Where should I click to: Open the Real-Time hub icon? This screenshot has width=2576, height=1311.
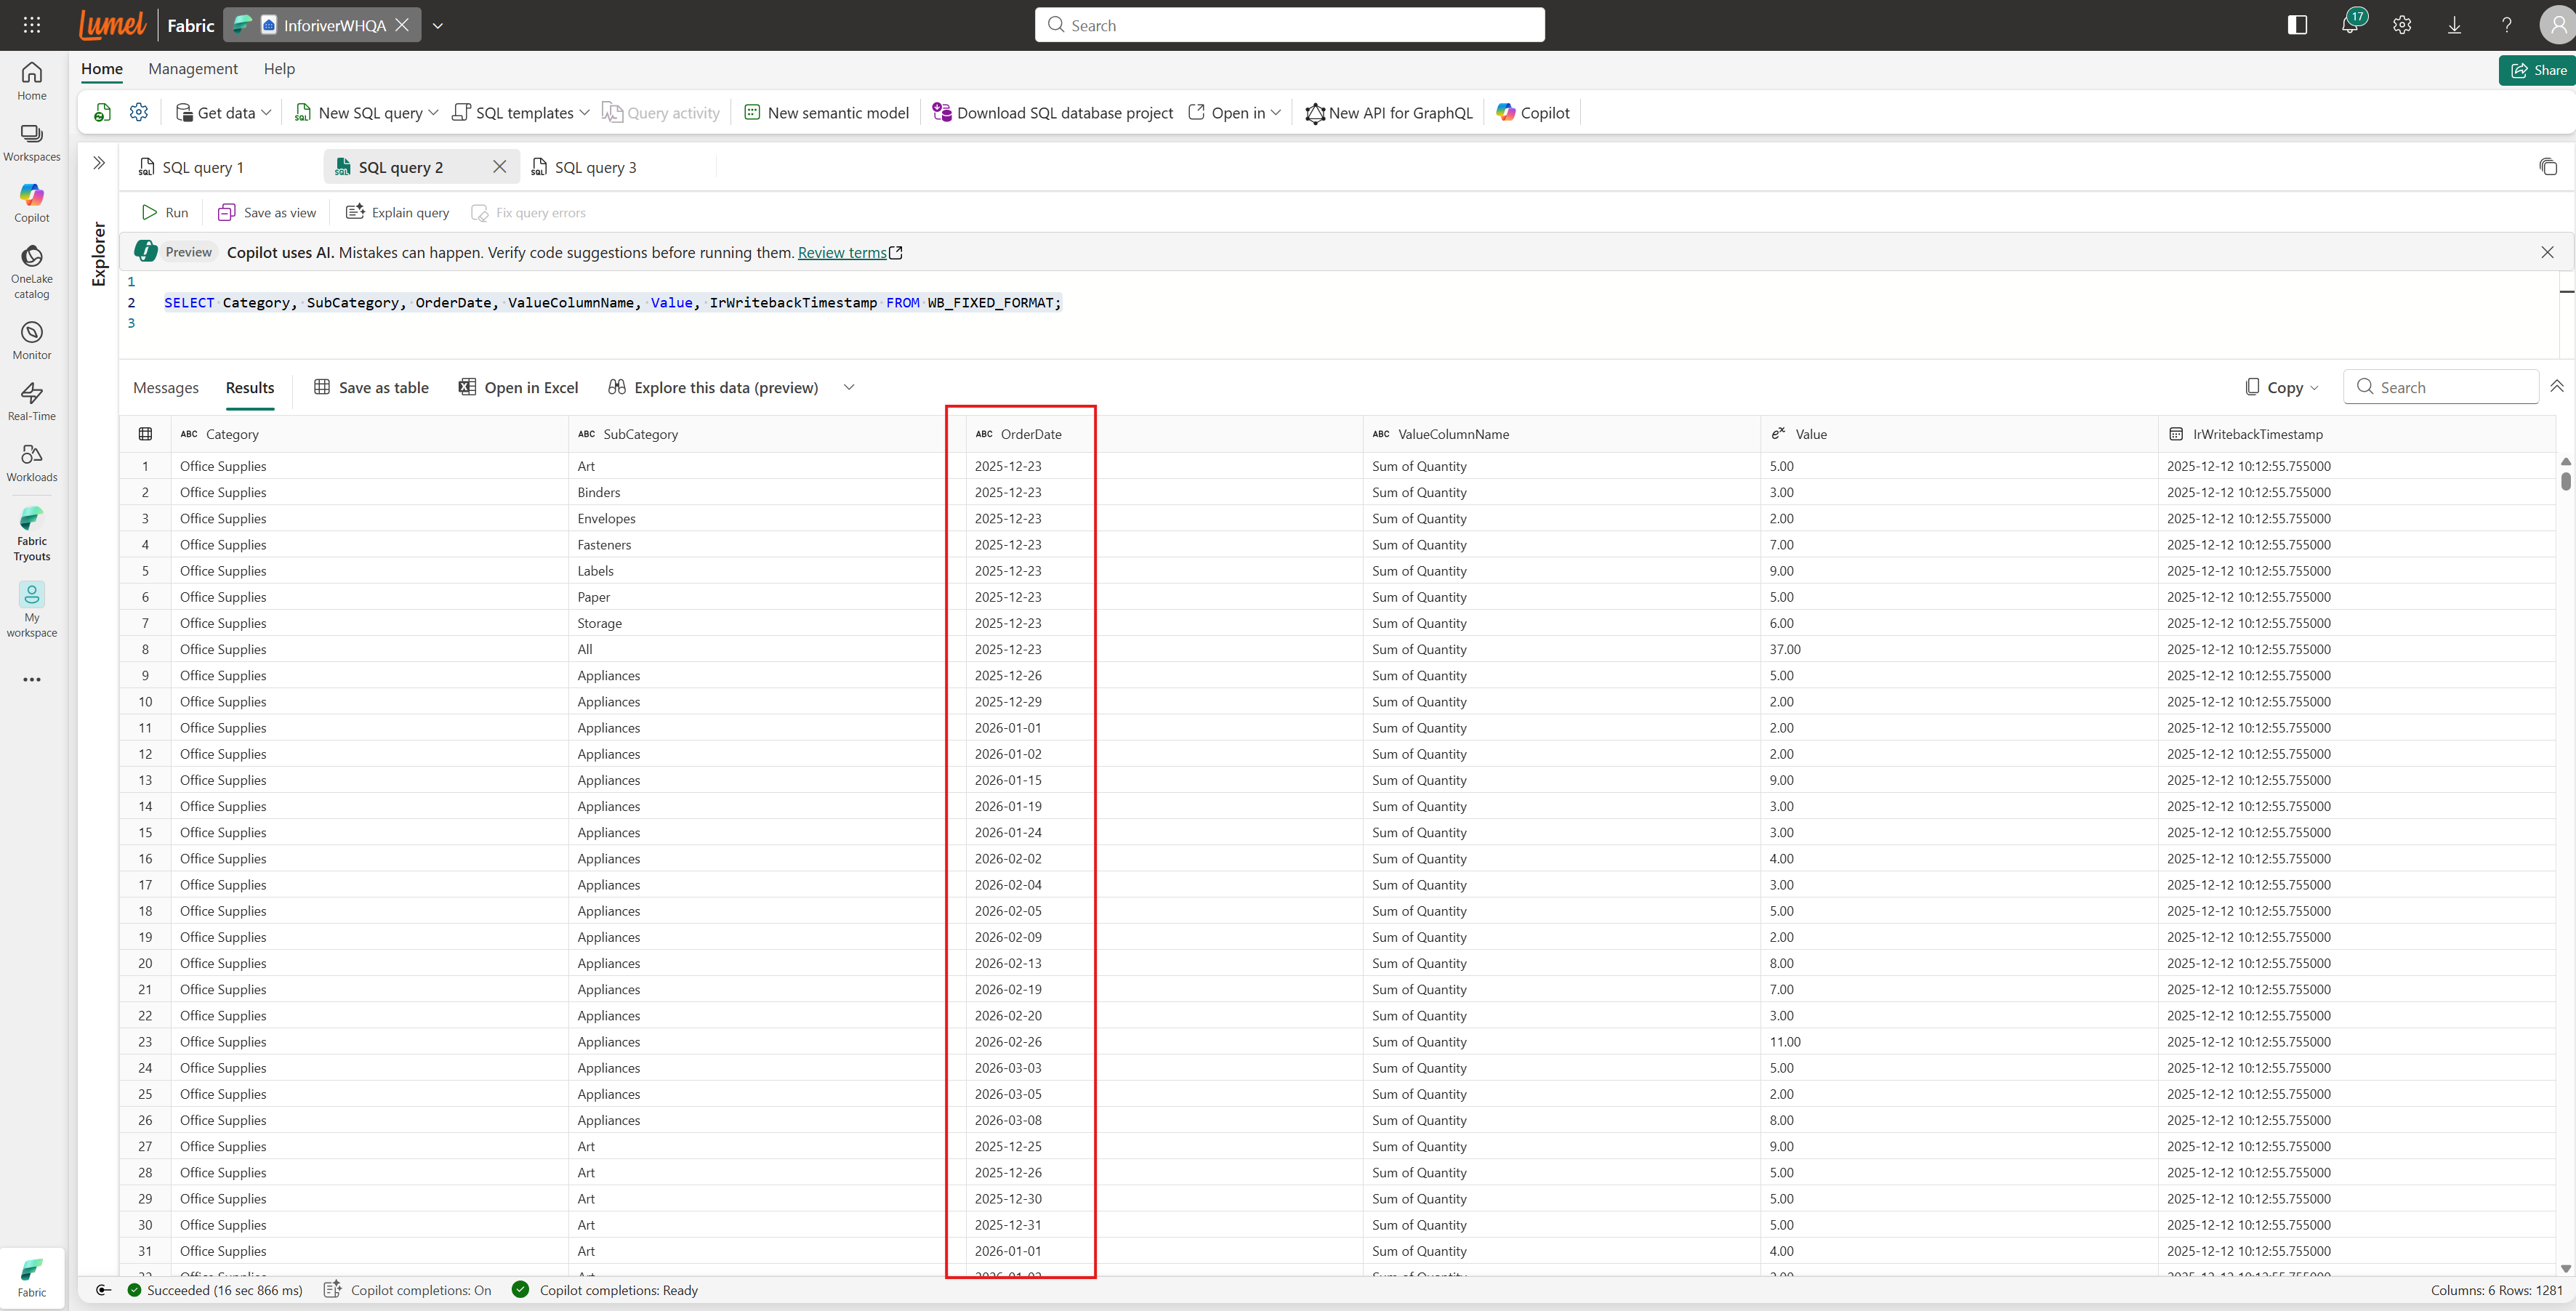[x=32, y=400]
